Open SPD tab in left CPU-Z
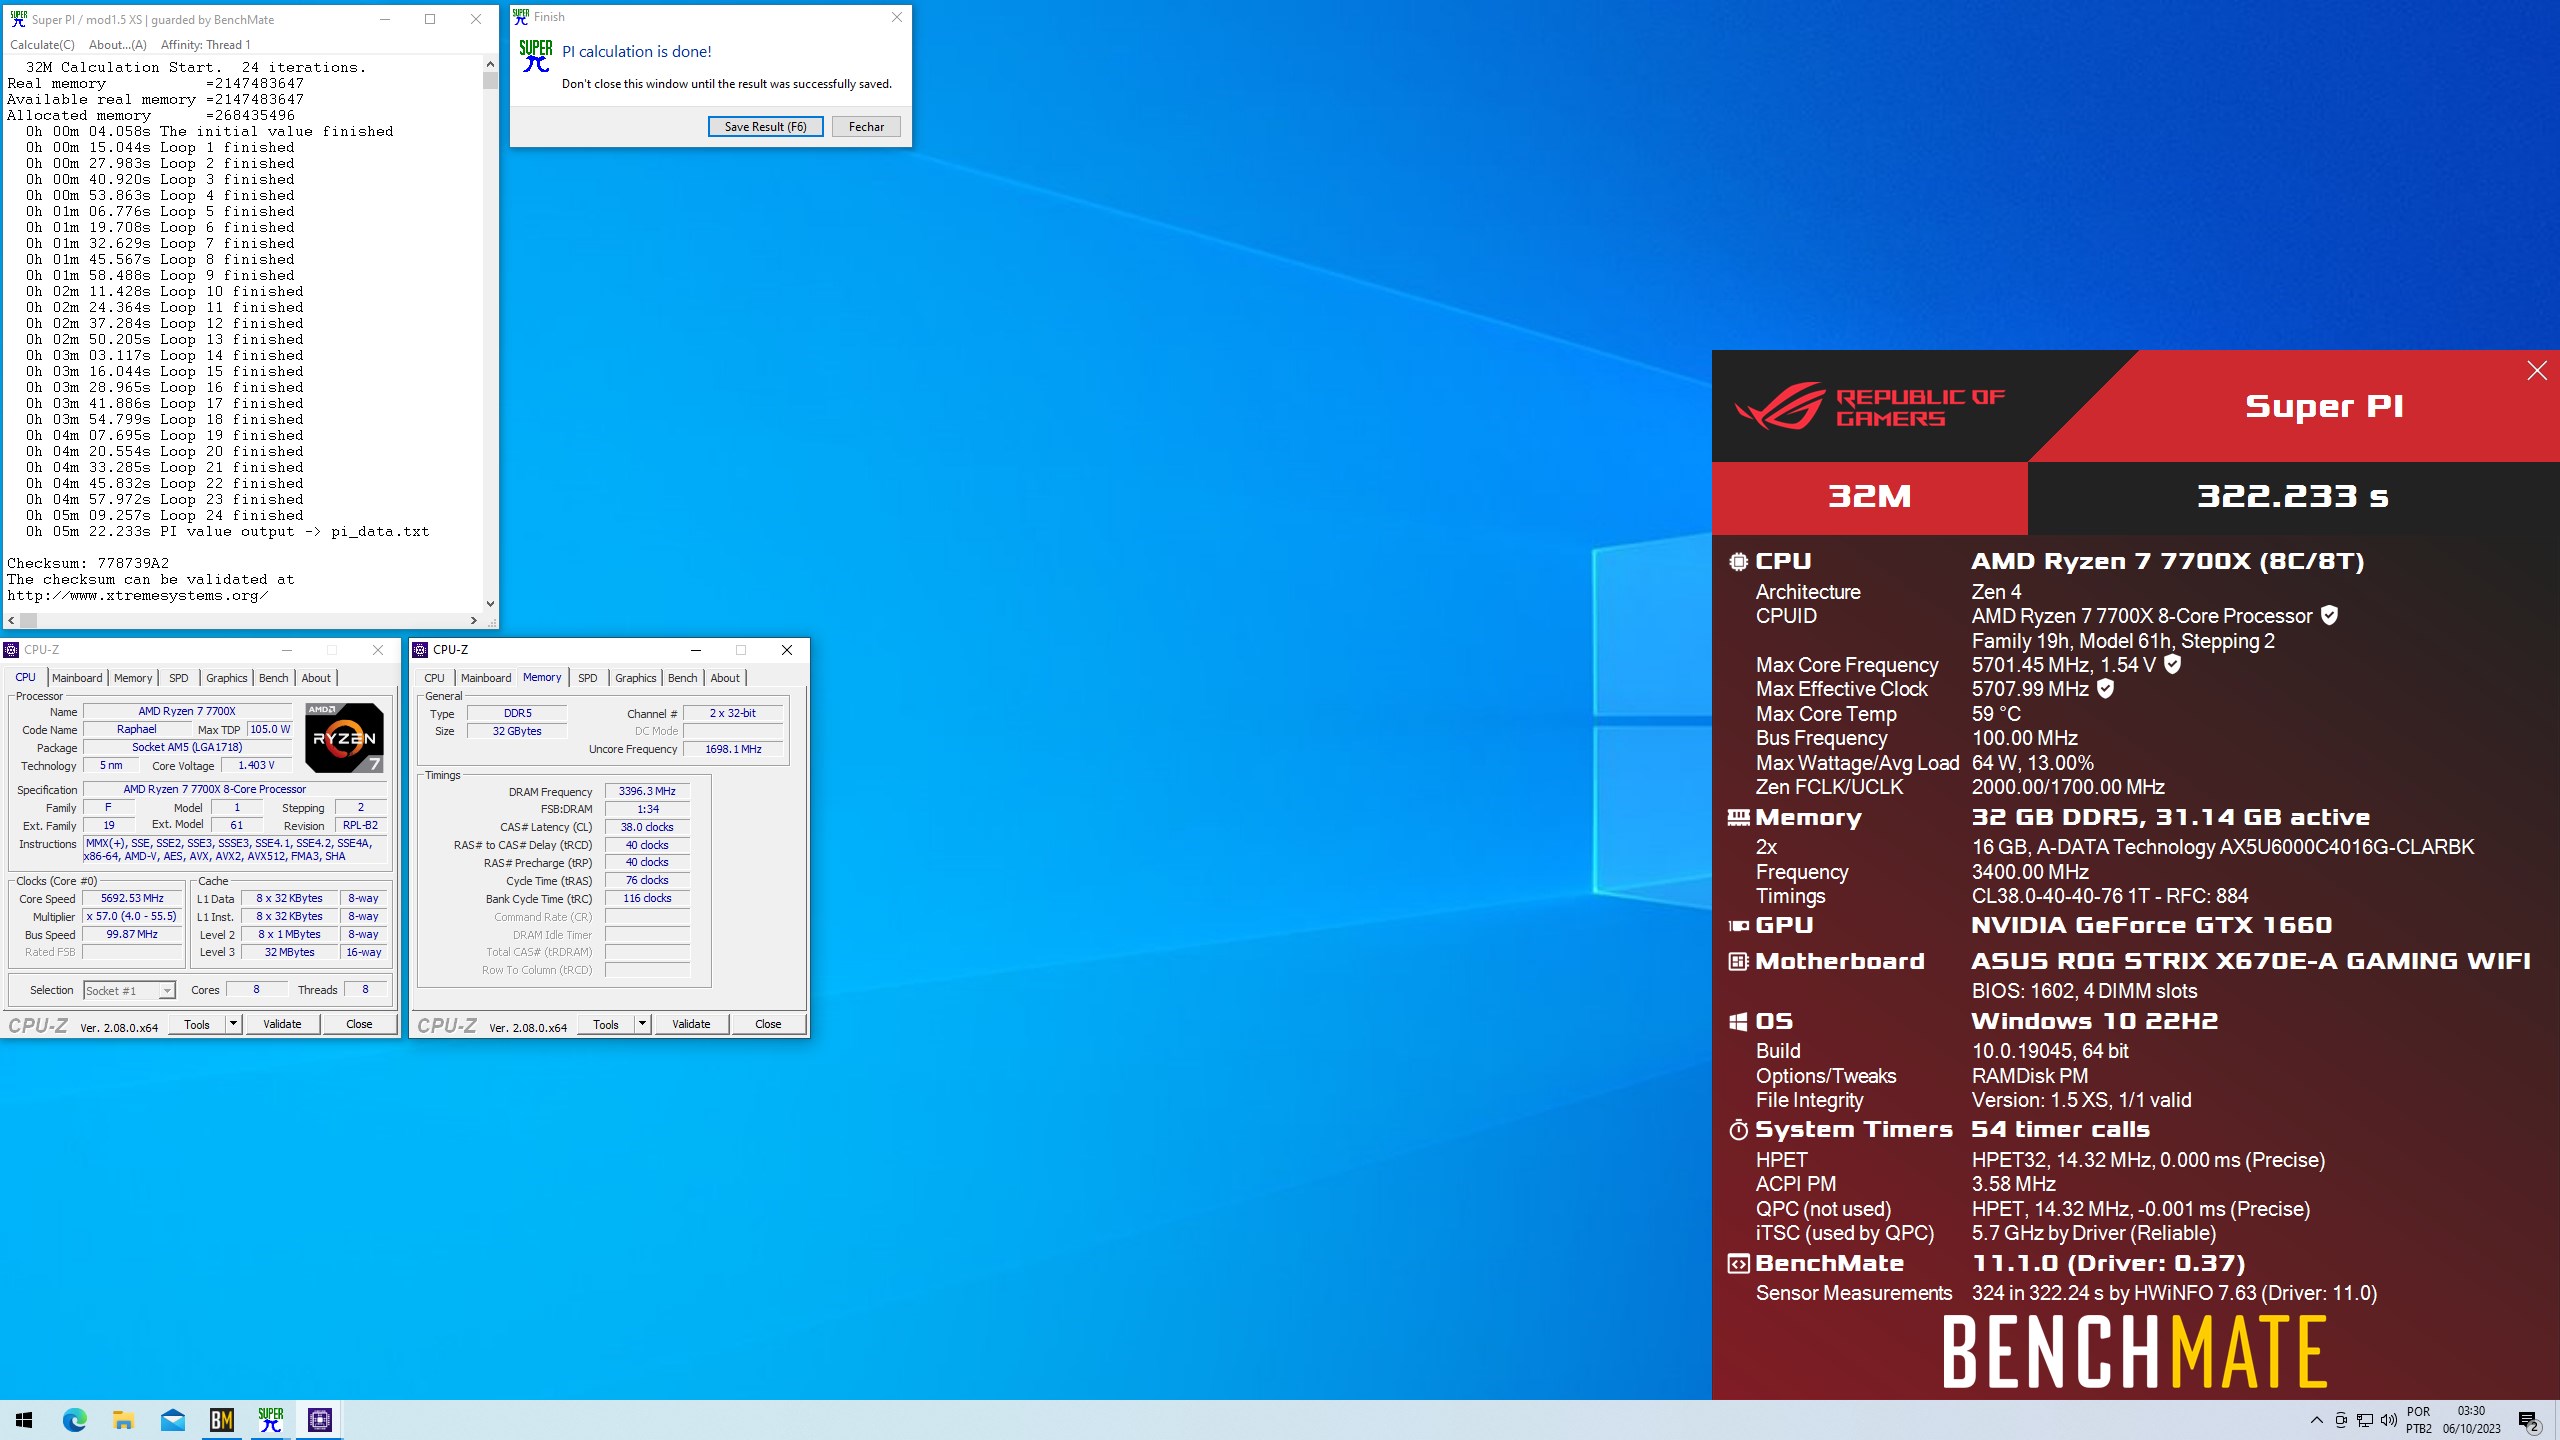The height and width of the screenshot is (1440, 2560). (179, 678)
